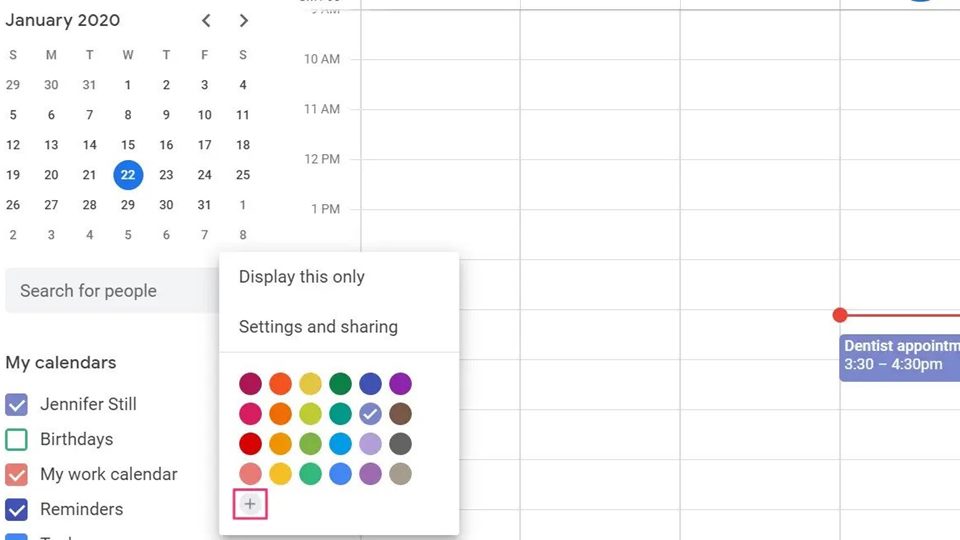Open Settings and sharing
The image size is (960, 540).
(x=318, y=327)
